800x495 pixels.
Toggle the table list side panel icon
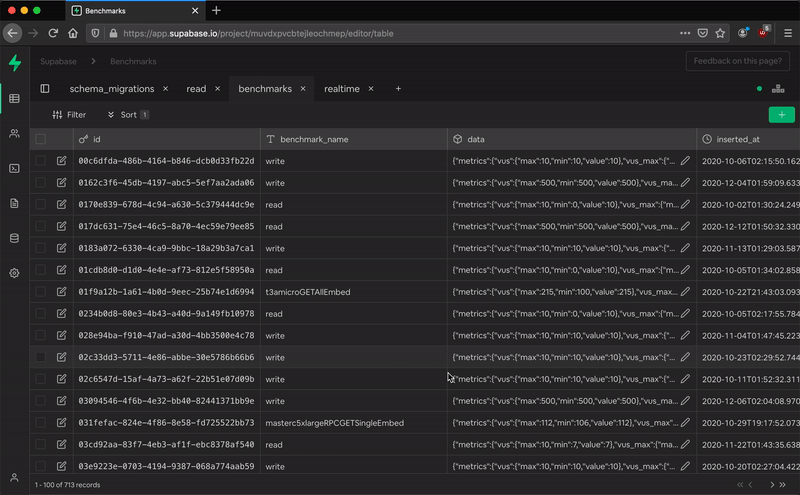[45, 89]
